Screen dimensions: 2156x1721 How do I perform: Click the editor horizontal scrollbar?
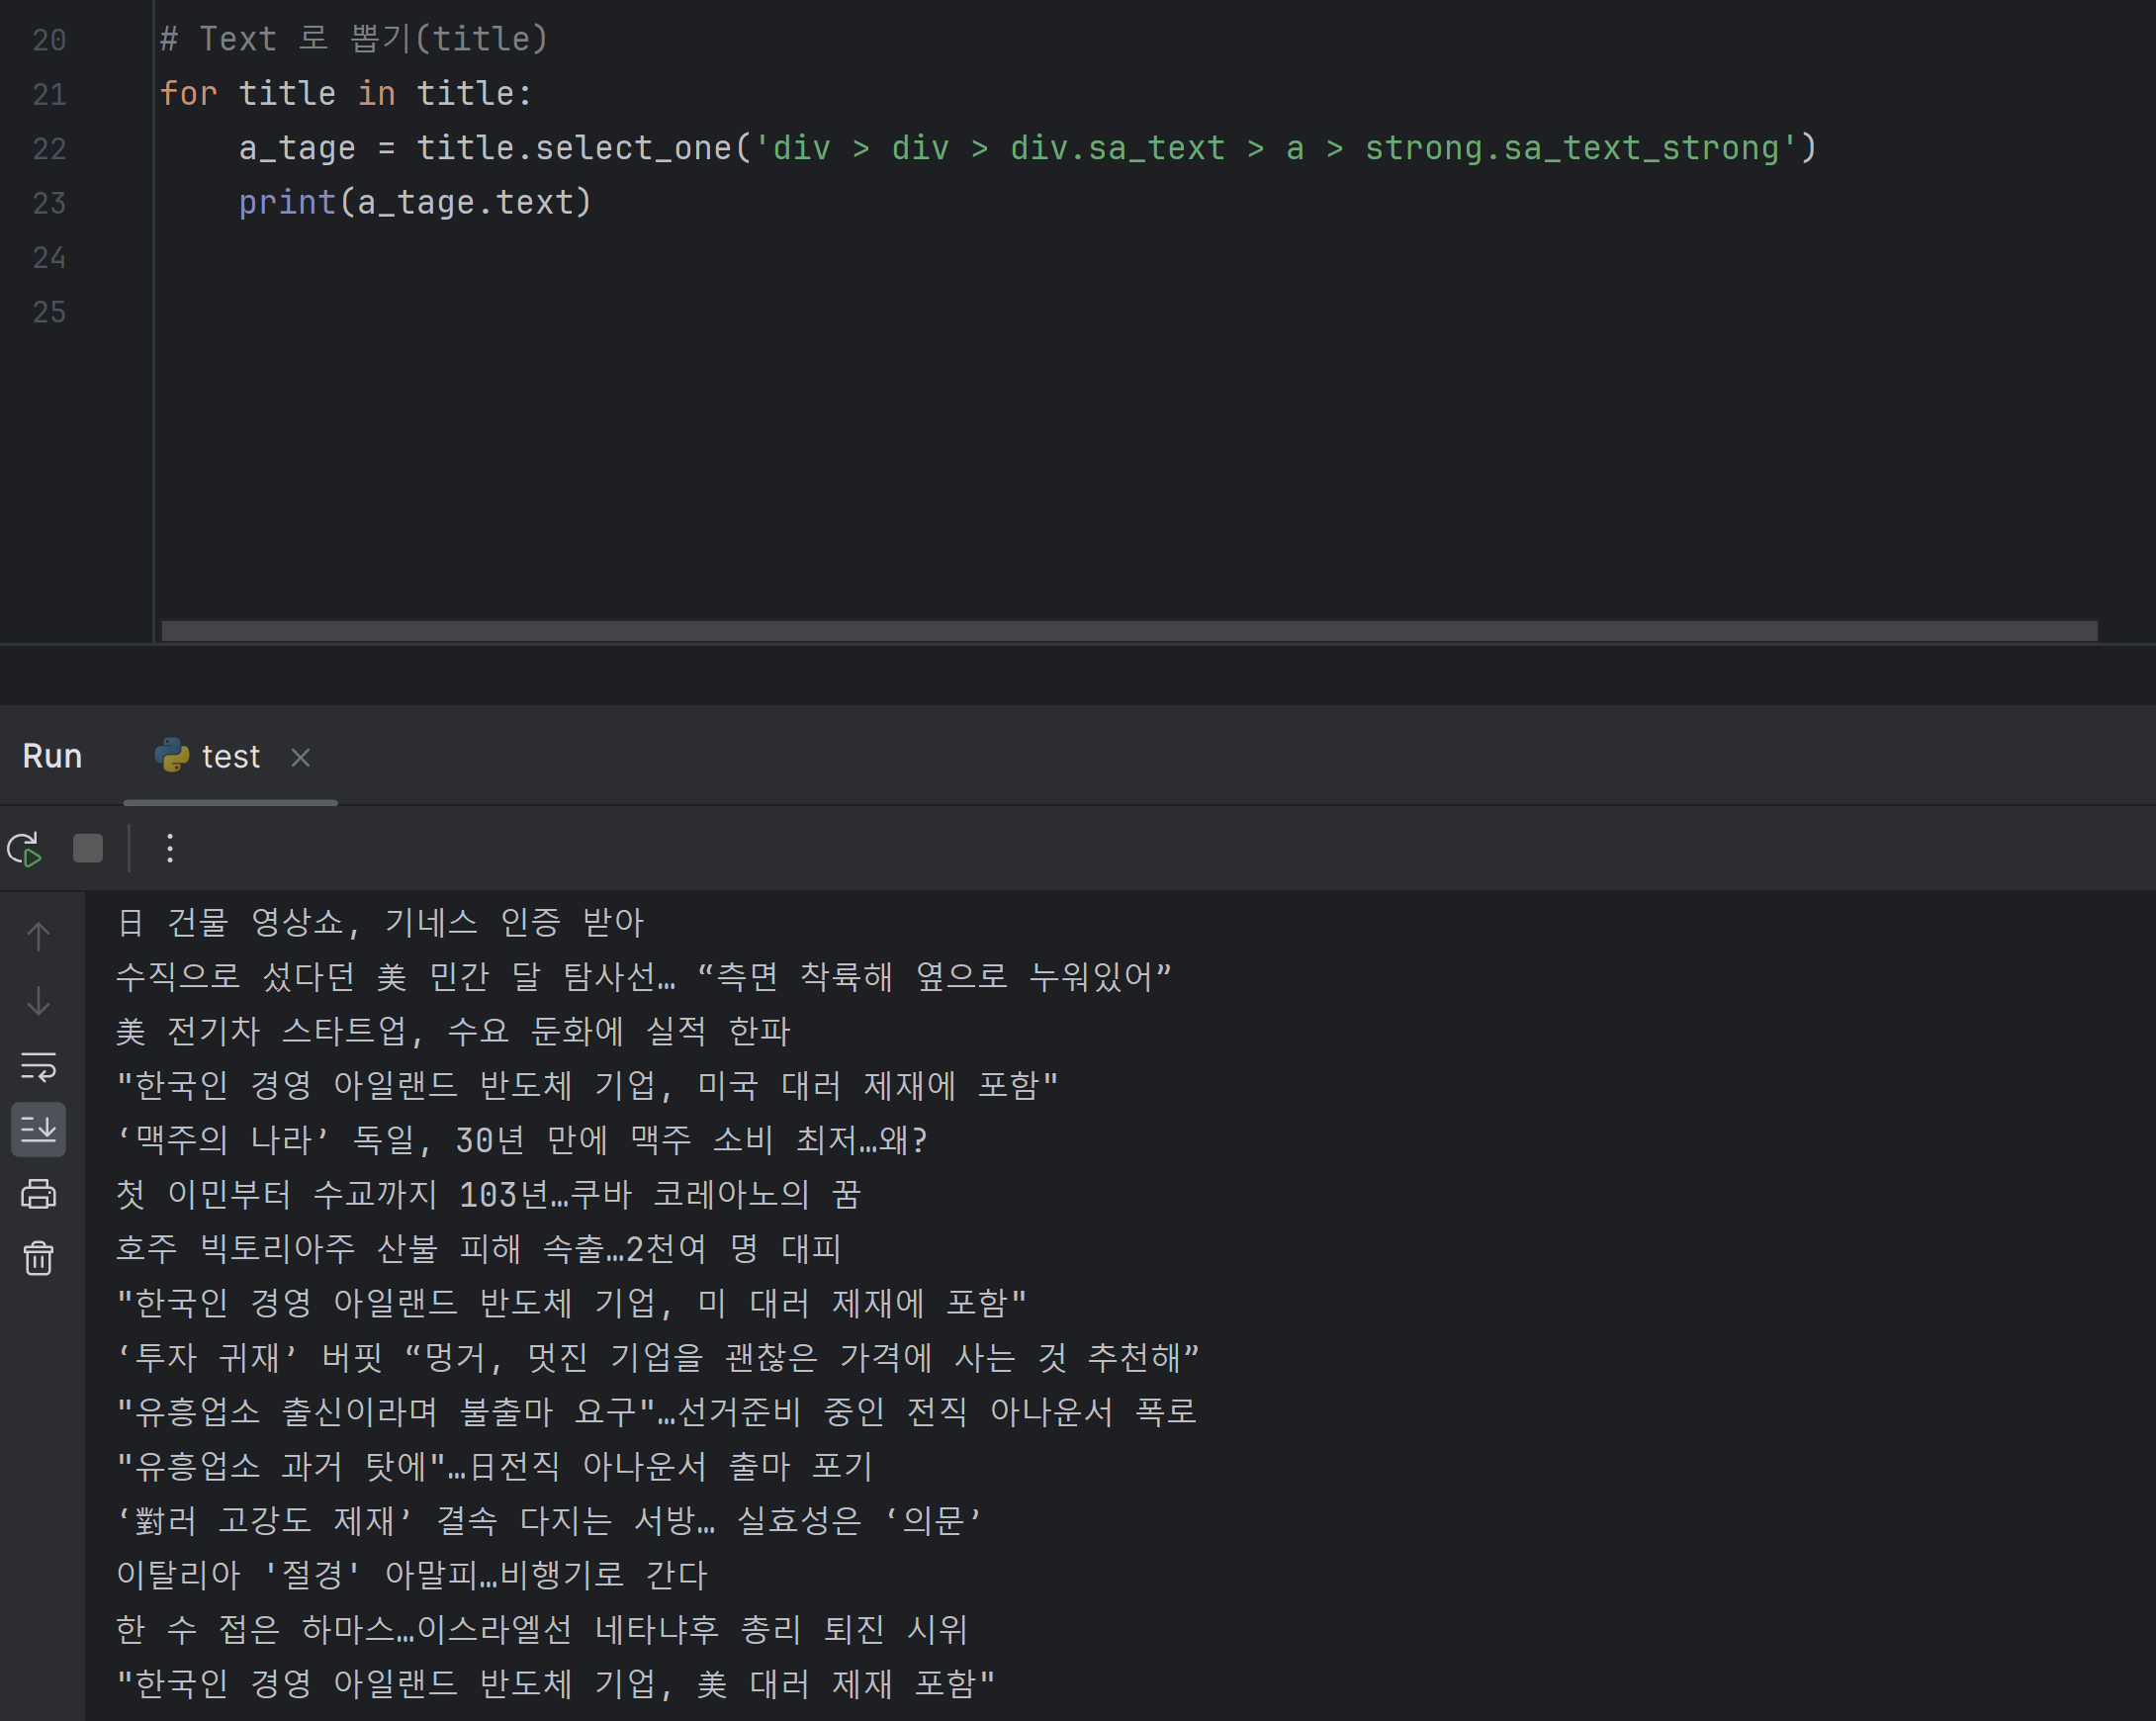point(1128,631)
